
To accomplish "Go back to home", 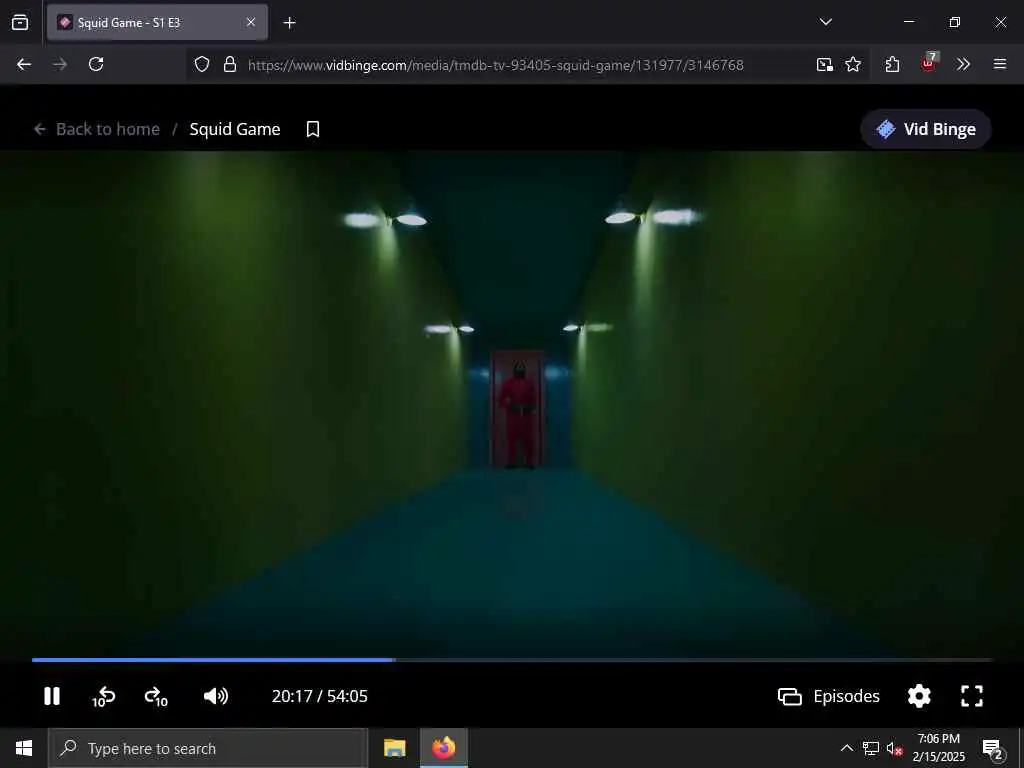I will [97, 129].
